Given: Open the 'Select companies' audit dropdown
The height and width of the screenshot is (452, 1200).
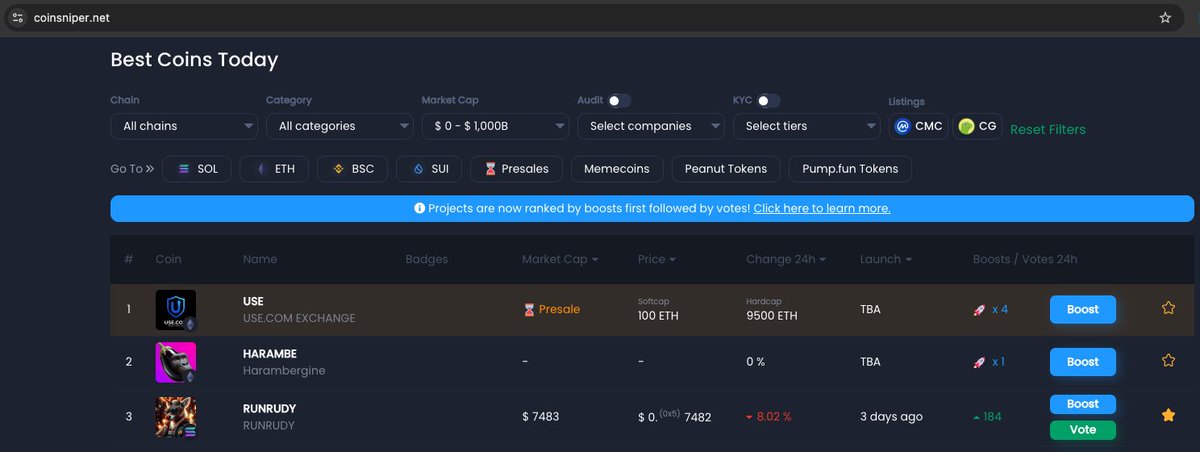Looking at the screenshot, I should (x=651, y=126).
